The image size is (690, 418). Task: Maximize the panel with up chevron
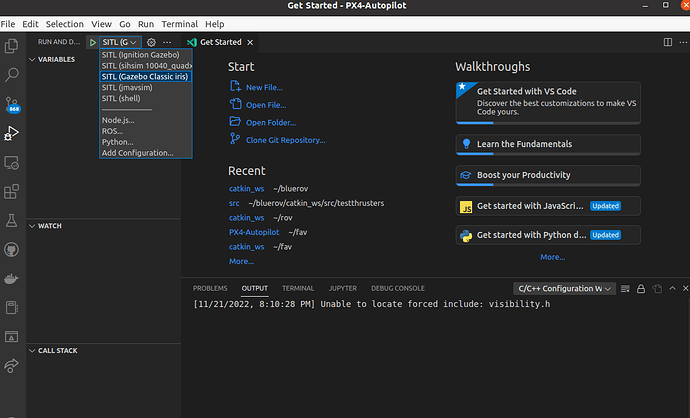point(672,288)
